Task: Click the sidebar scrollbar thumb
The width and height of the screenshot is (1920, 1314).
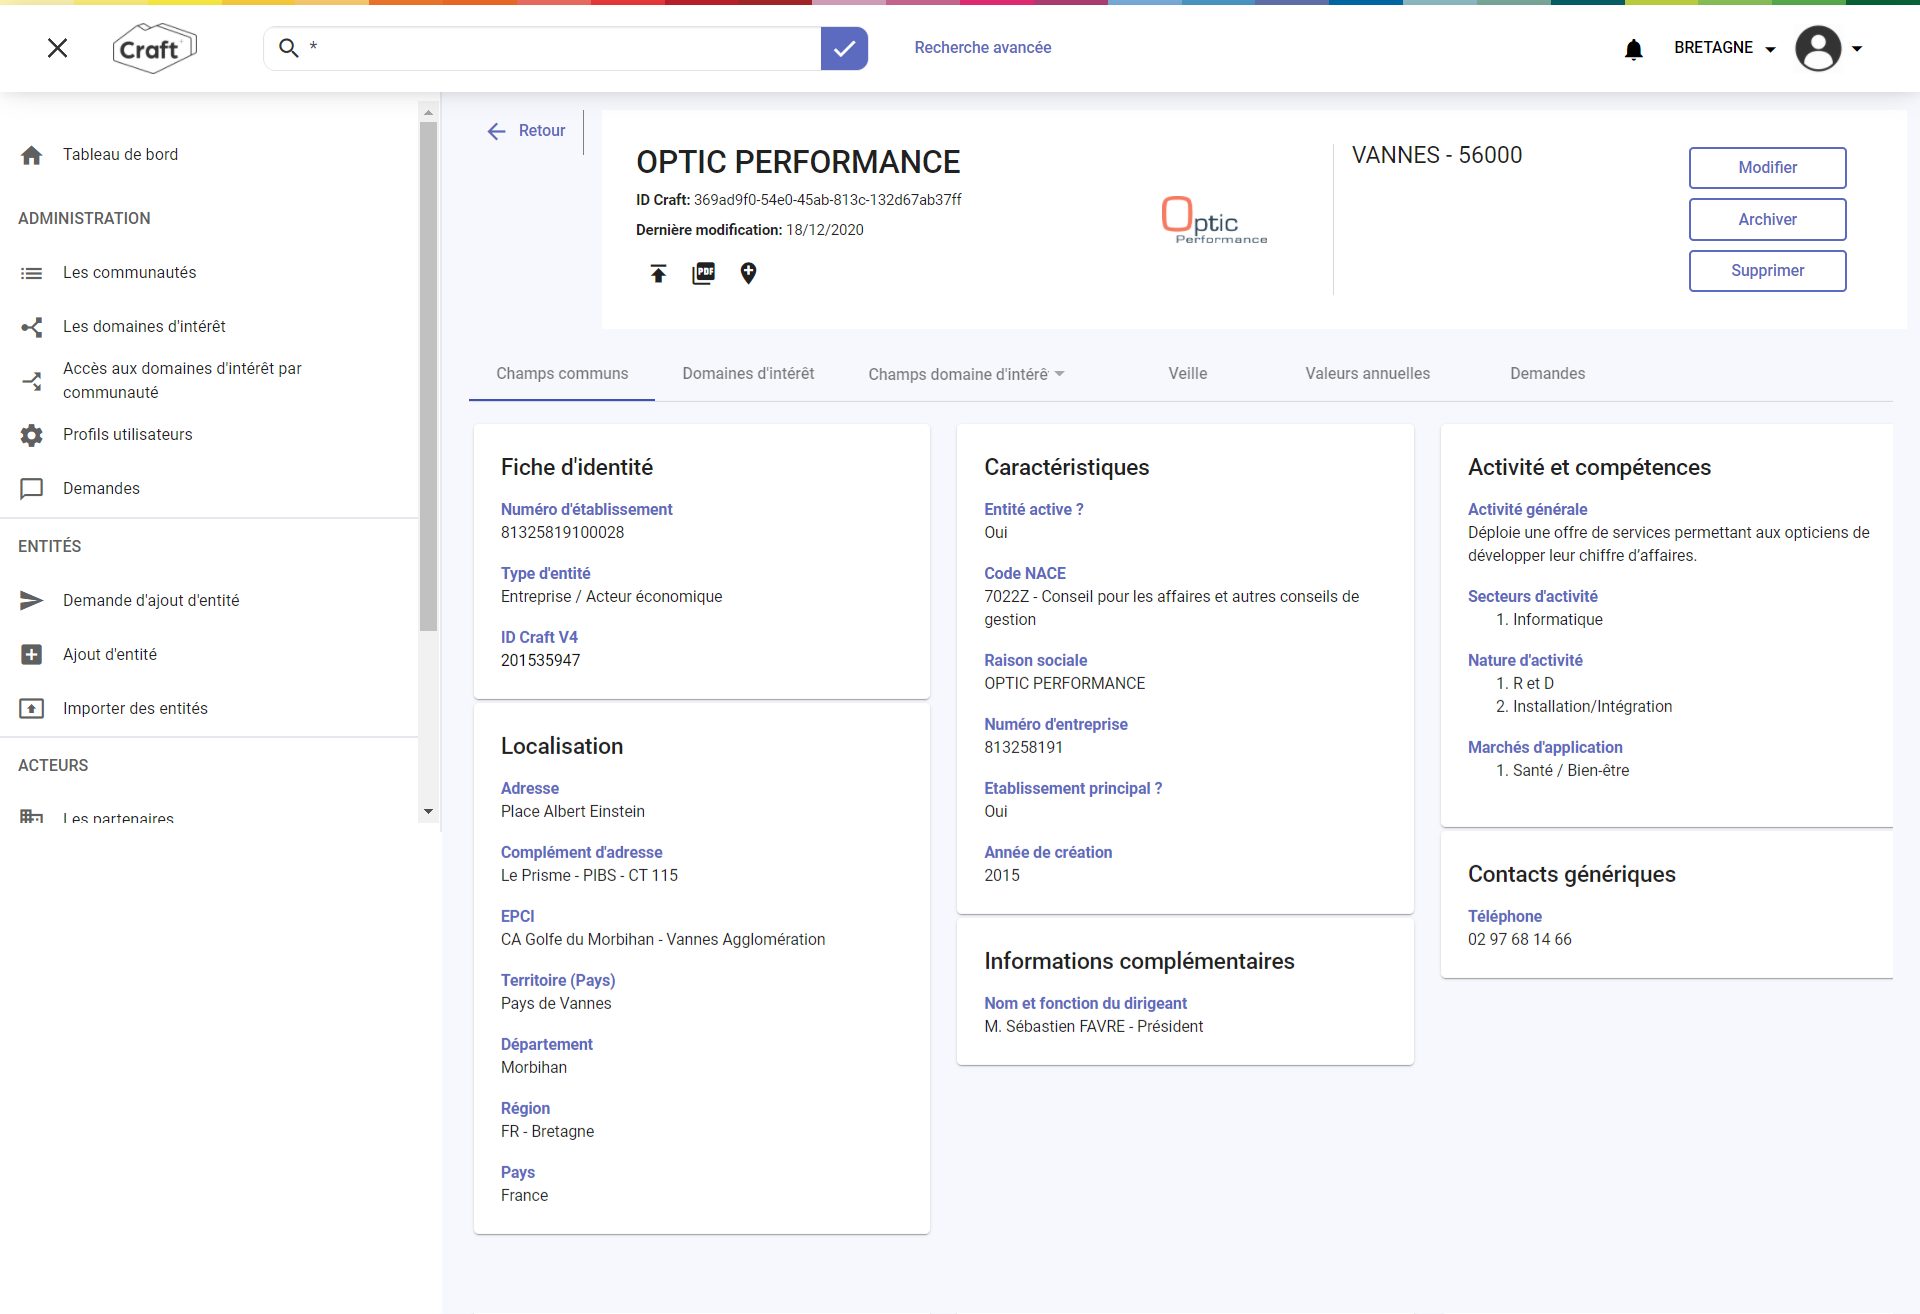Action: [428, 376]
